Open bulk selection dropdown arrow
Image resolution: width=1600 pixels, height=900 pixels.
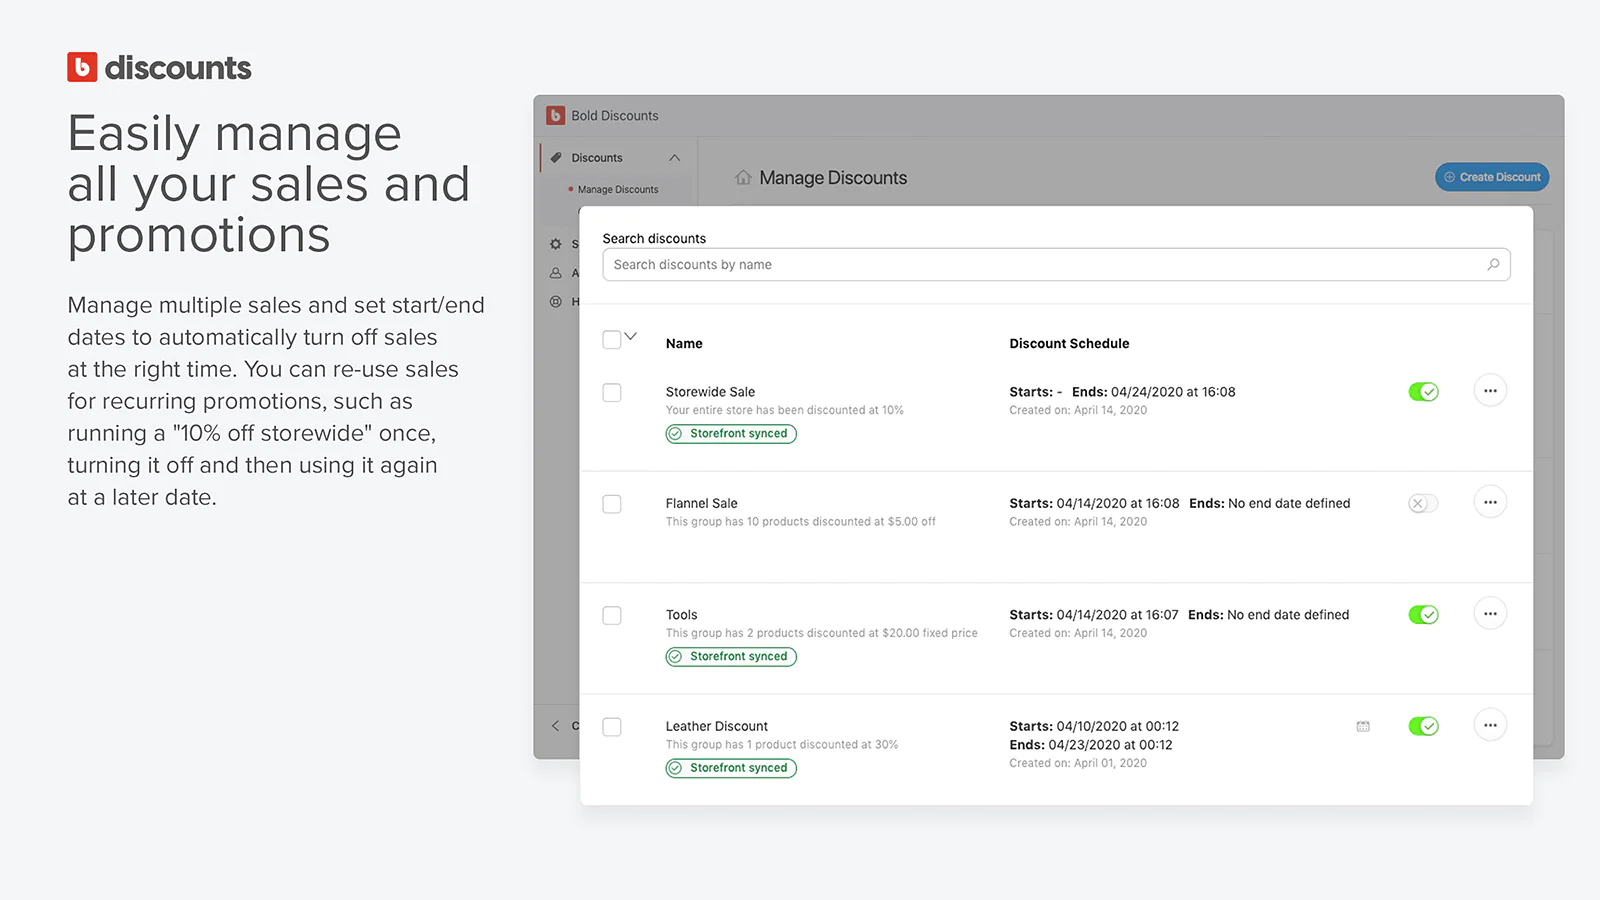pos(631,337)
